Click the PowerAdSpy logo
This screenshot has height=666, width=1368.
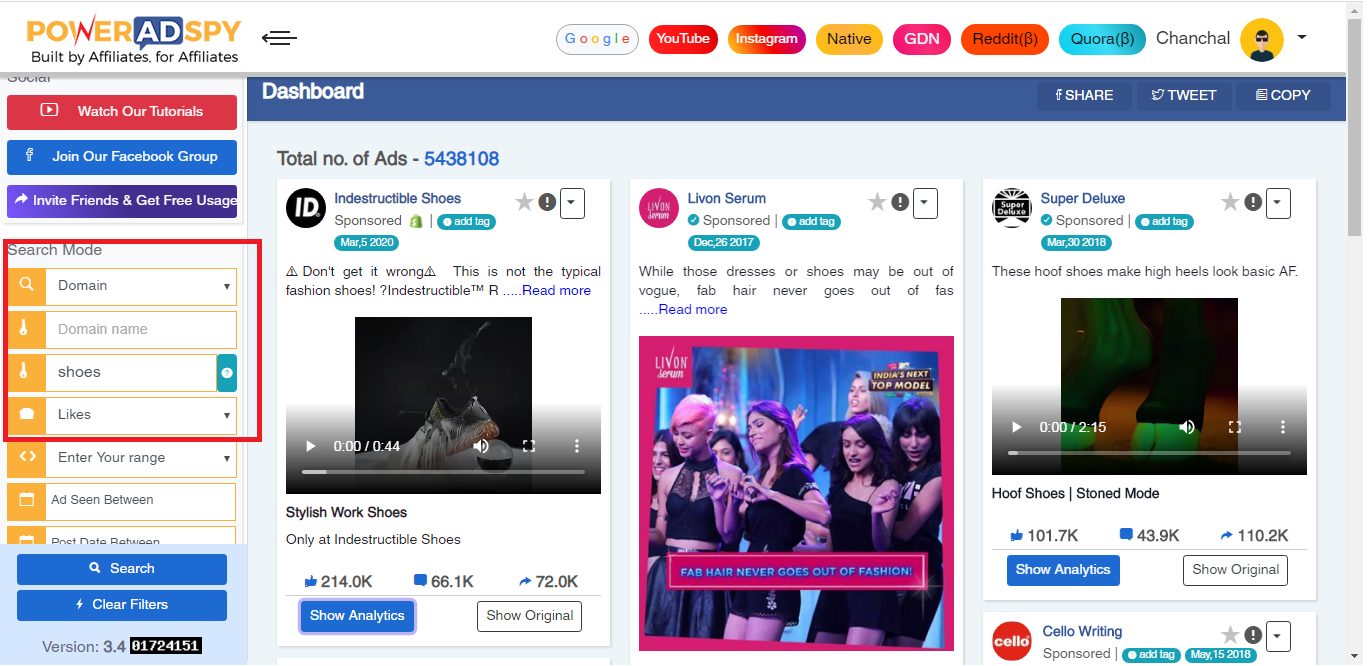(x=134, y=40)
